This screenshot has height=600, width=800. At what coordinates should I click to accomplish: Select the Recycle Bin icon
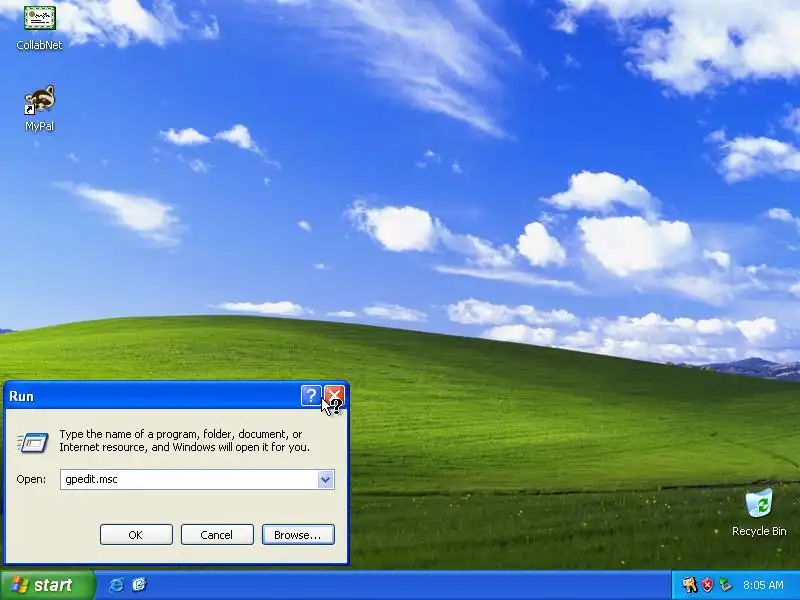click(x=759, y=512)
